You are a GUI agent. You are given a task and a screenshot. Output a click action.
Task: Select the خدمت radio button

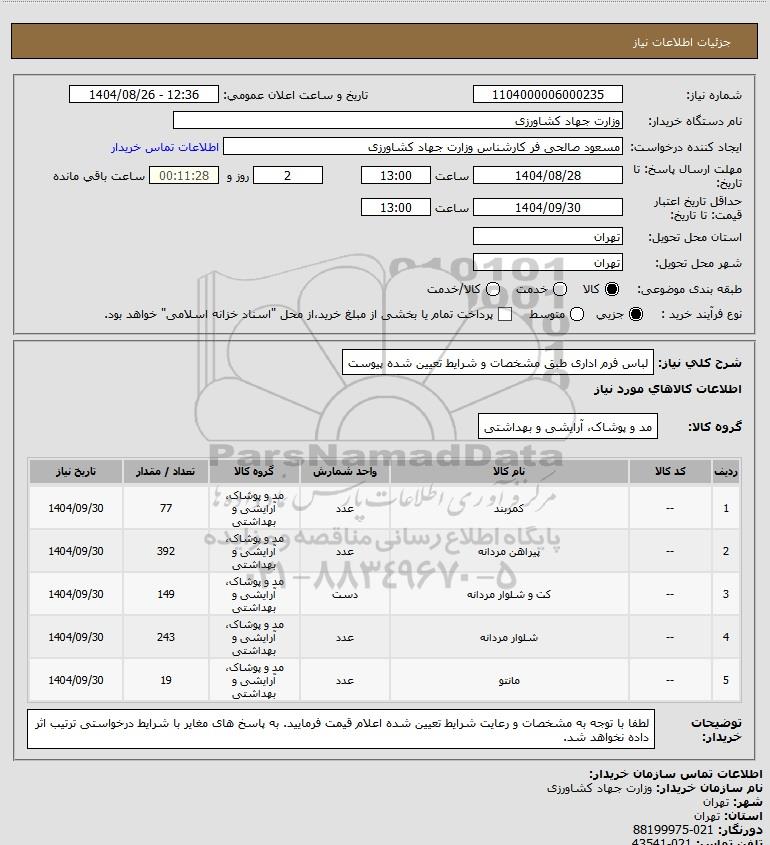tap(560, 289)
